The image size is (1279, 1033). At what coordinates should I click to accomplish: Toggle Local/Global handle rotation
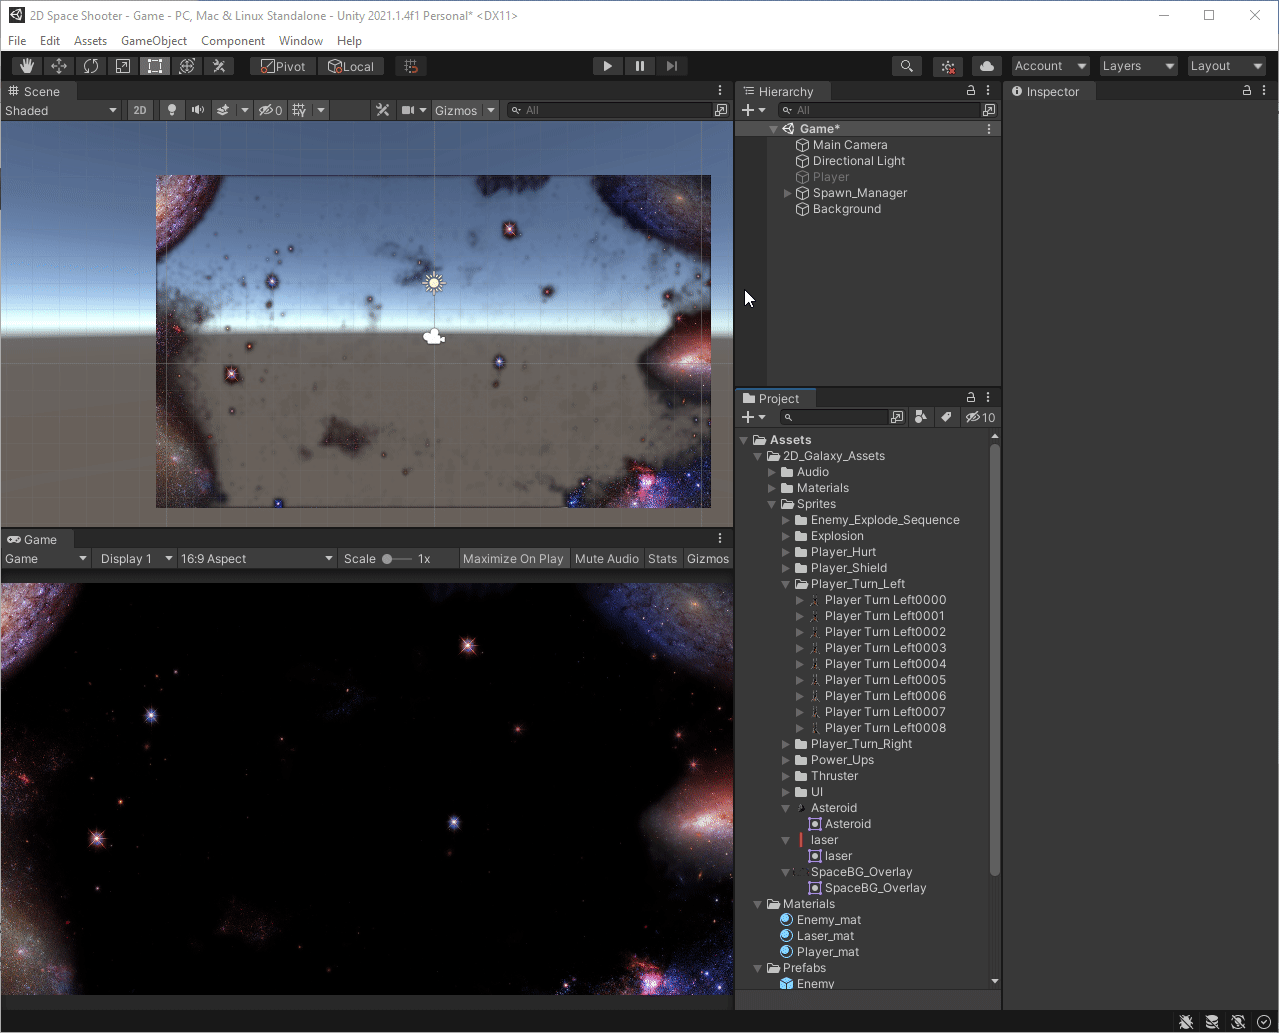(x=351, y=66)
